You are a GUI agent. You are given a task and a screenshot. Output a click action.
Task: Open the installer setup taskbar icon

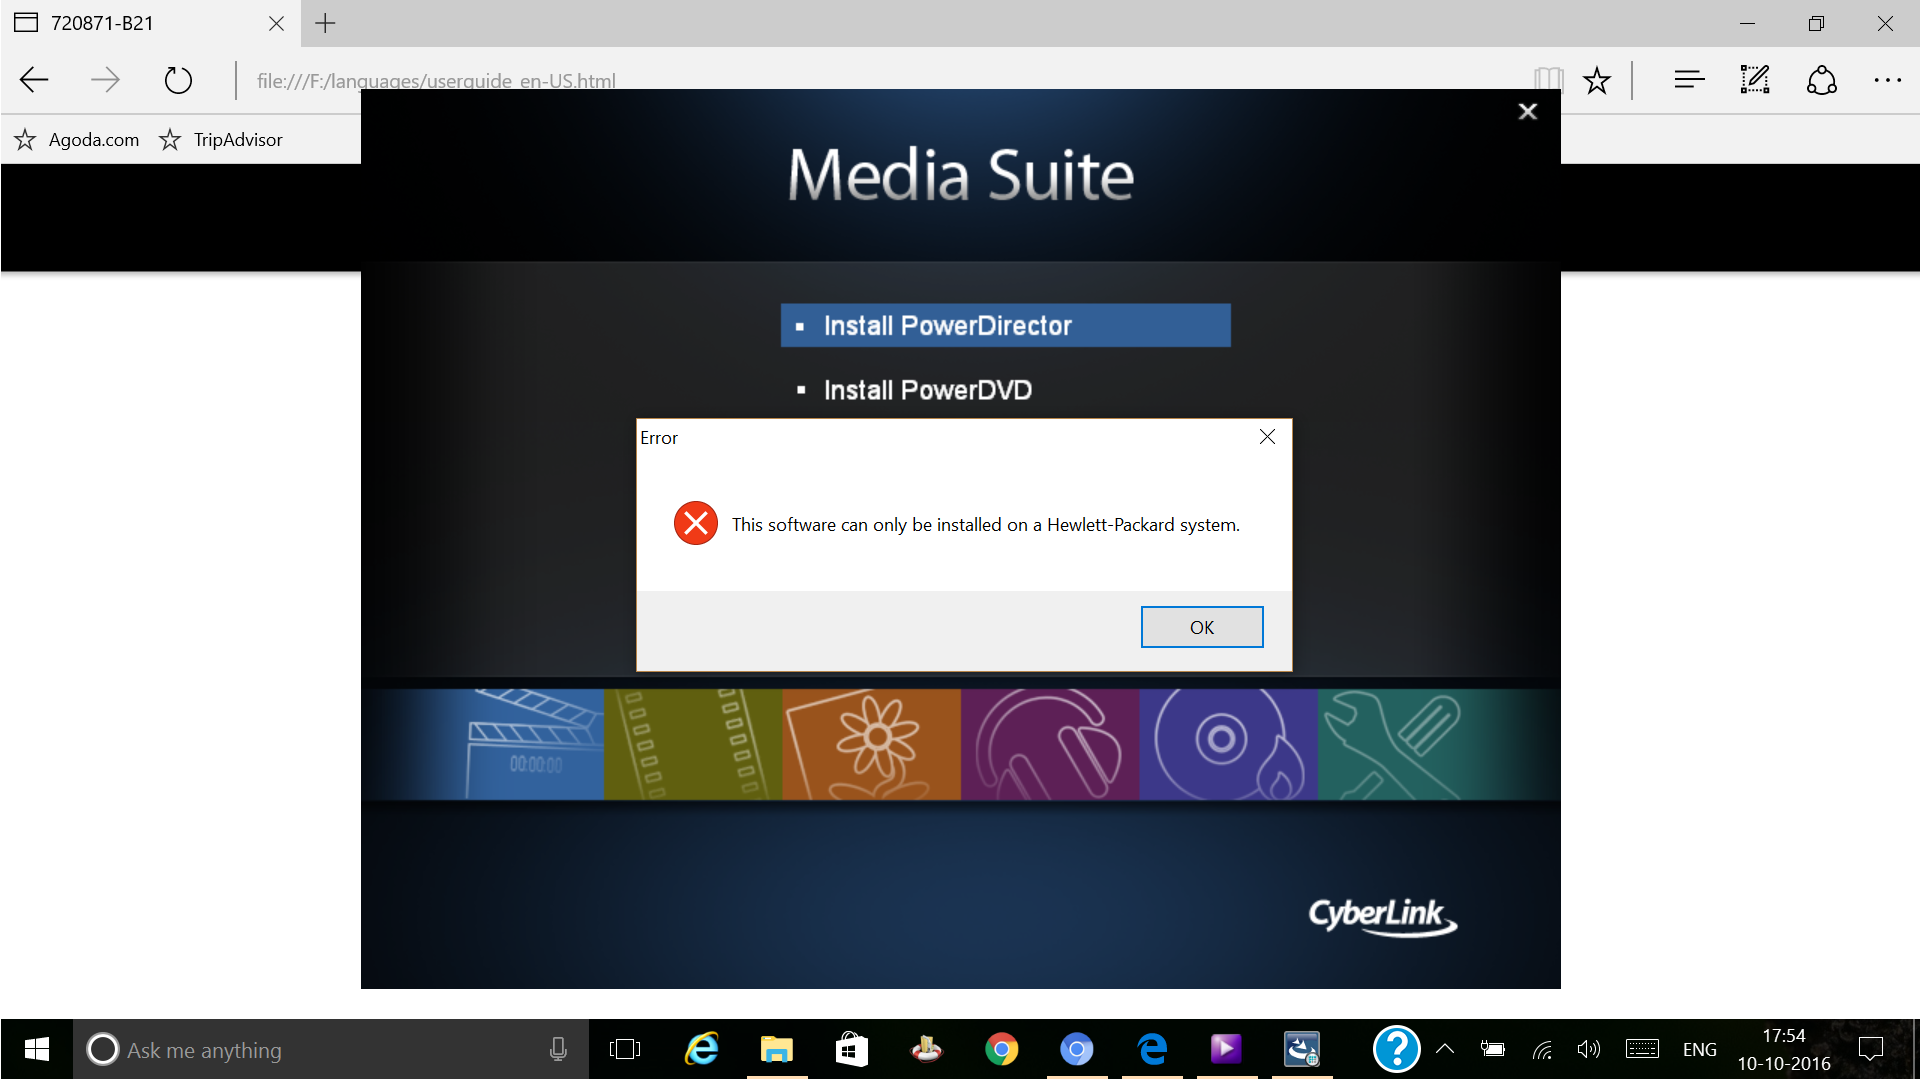point(1302,1049)
